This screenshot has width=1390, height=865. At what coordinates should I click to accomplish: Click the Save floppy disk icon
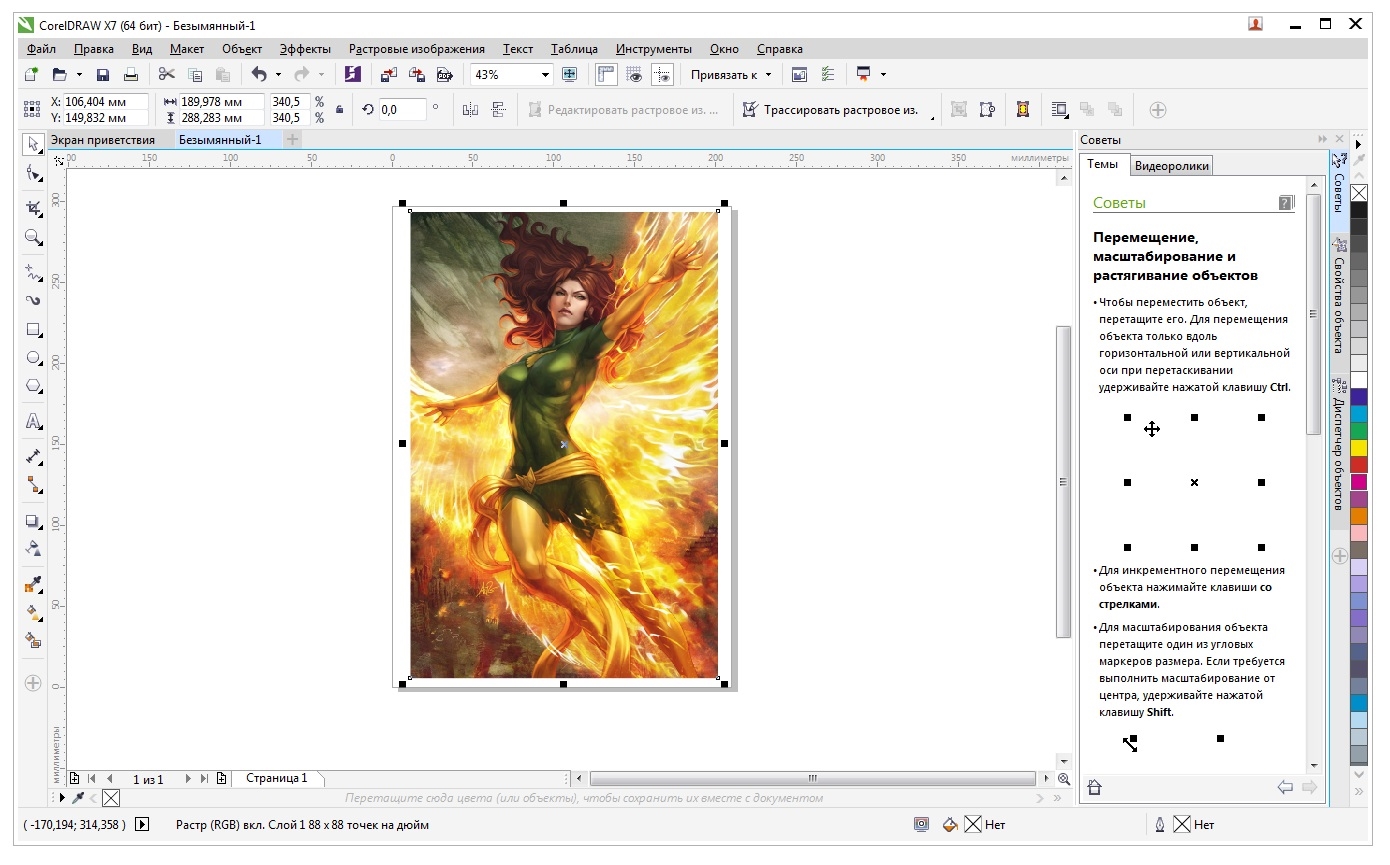point(102,74)
